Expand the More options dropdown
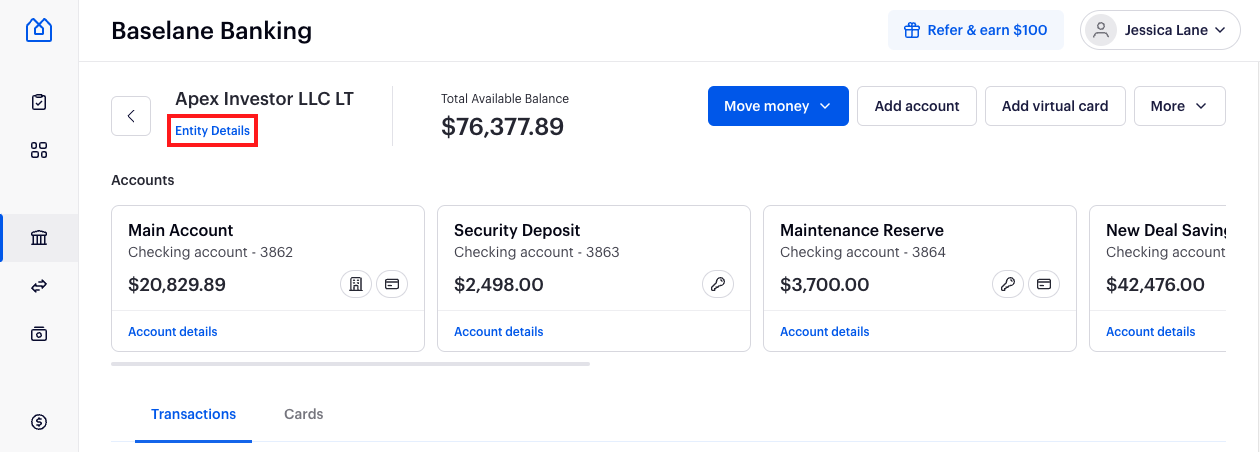The image size is (1260, 452). click(x=1179, y=106)
